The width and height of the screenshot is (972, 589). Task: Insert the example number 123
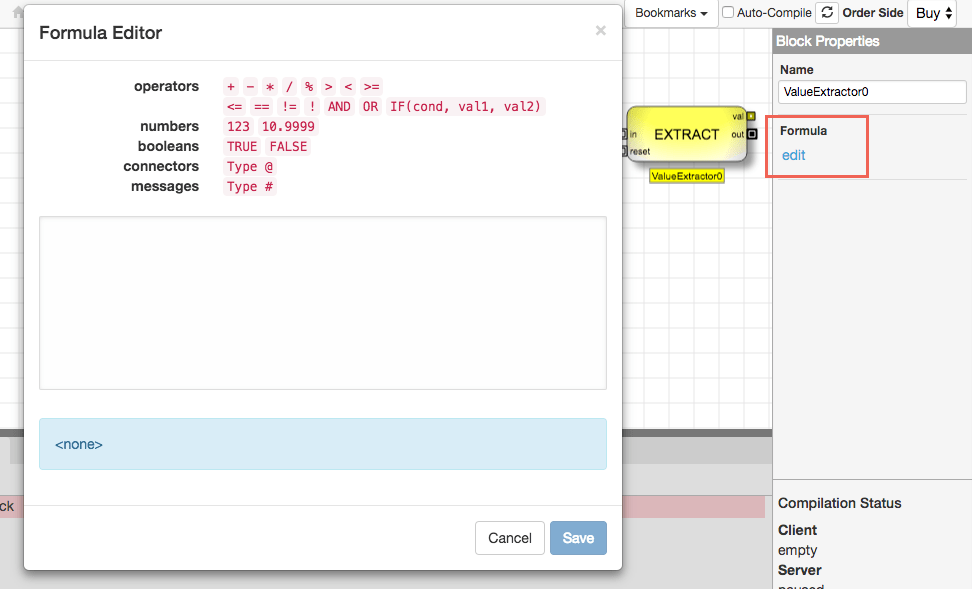coord(238,126)
